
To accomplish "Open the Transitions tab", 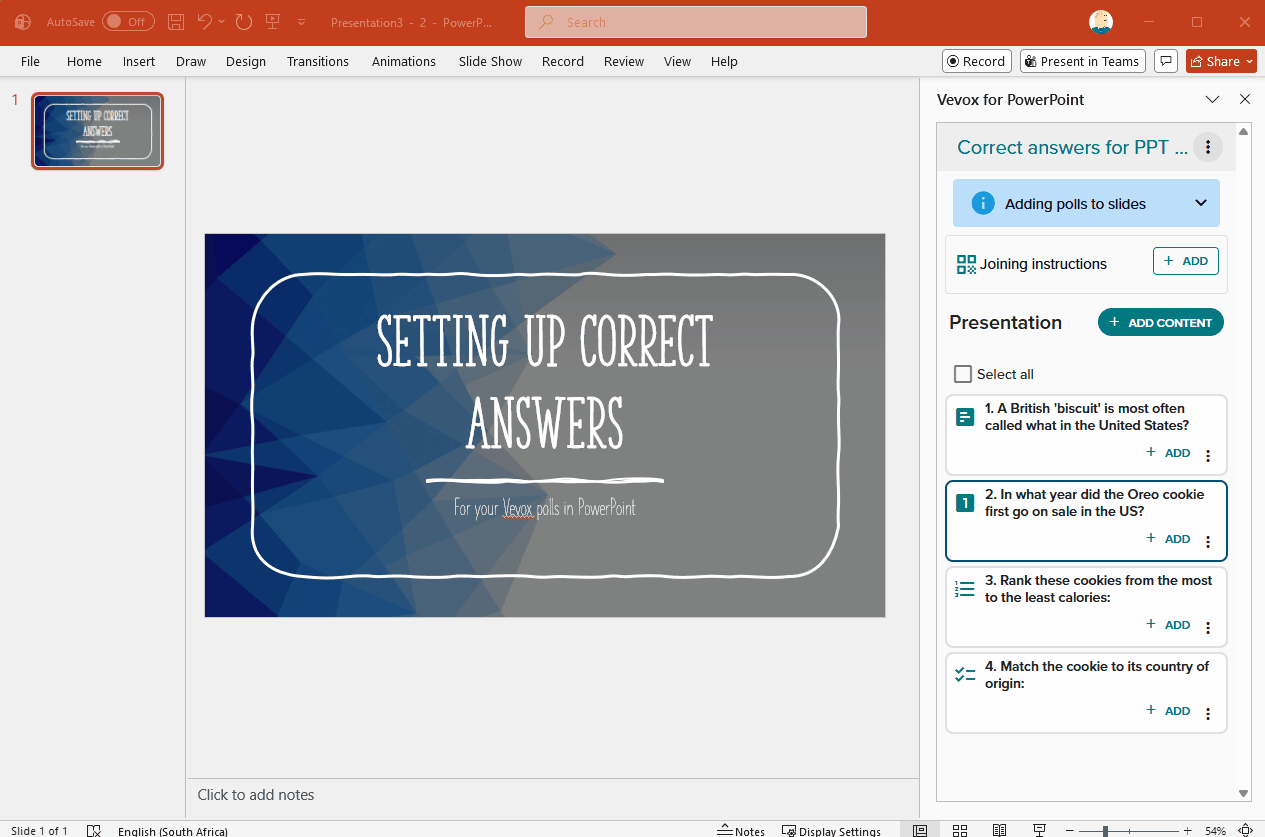I will click(x=318, y=61).
